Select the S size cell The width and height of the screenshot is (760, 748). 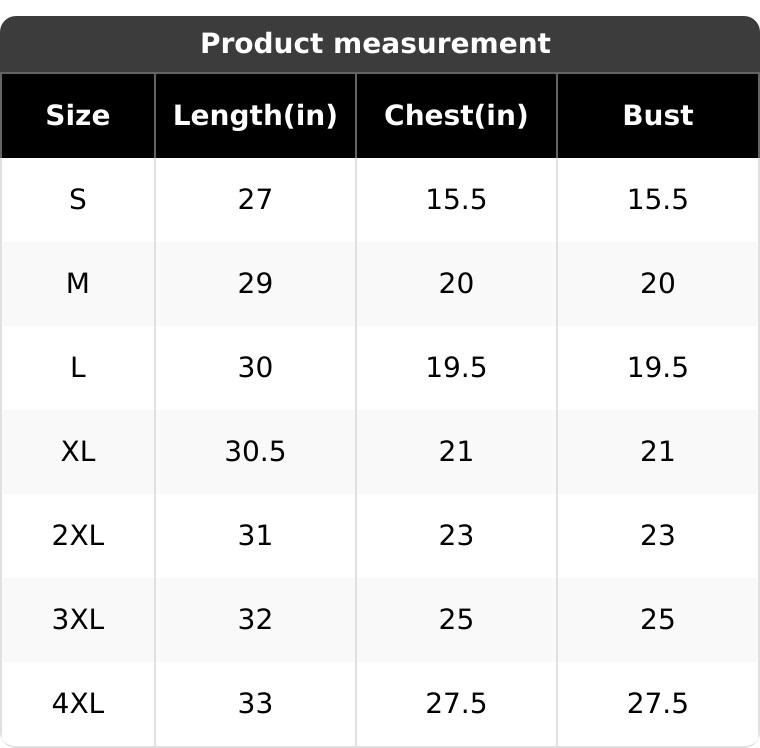[78, 200]
